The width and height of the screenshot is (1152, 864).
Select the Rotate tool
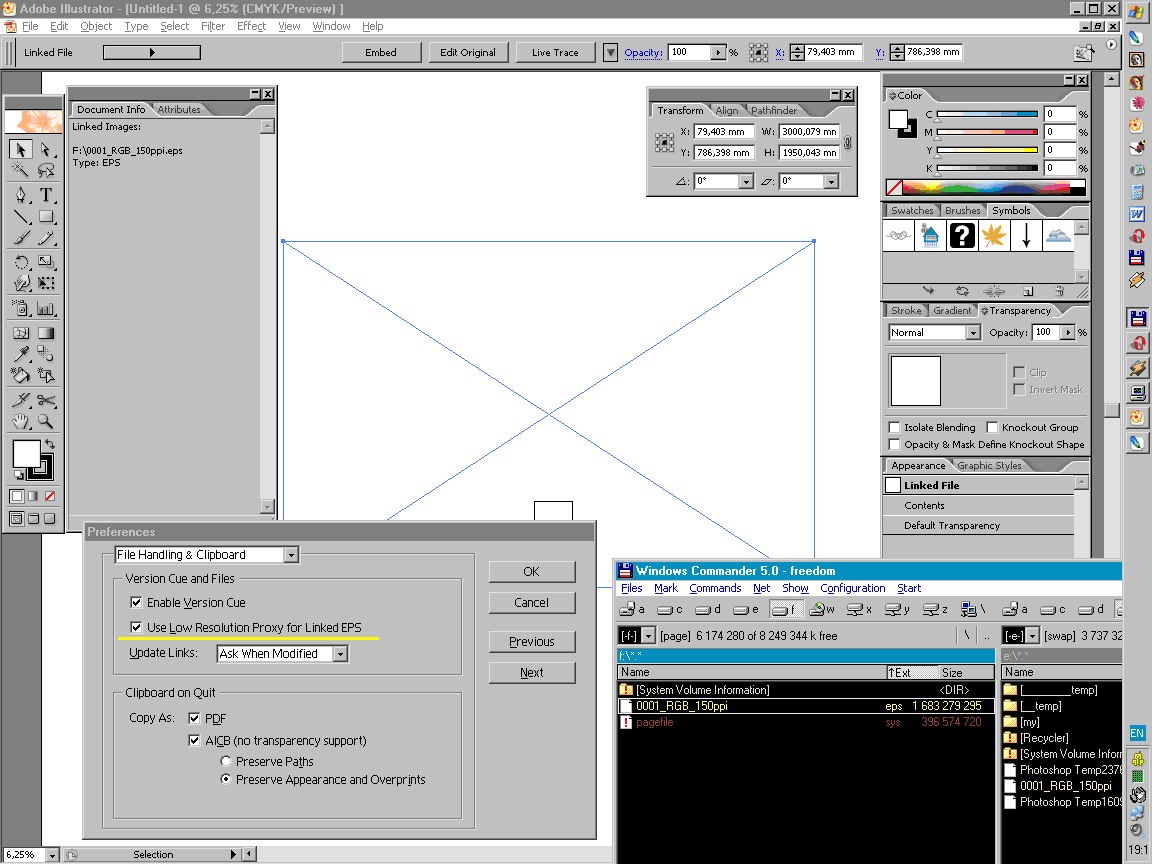click(x=21, y=262)
